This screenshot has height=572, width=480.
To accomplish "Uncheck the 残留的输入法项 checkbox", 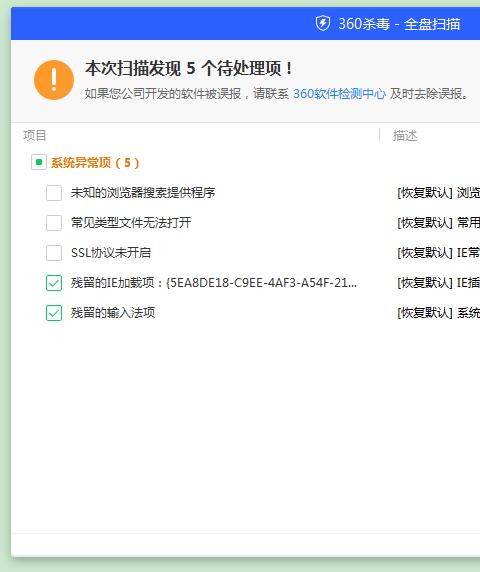I will click(54, 313).
